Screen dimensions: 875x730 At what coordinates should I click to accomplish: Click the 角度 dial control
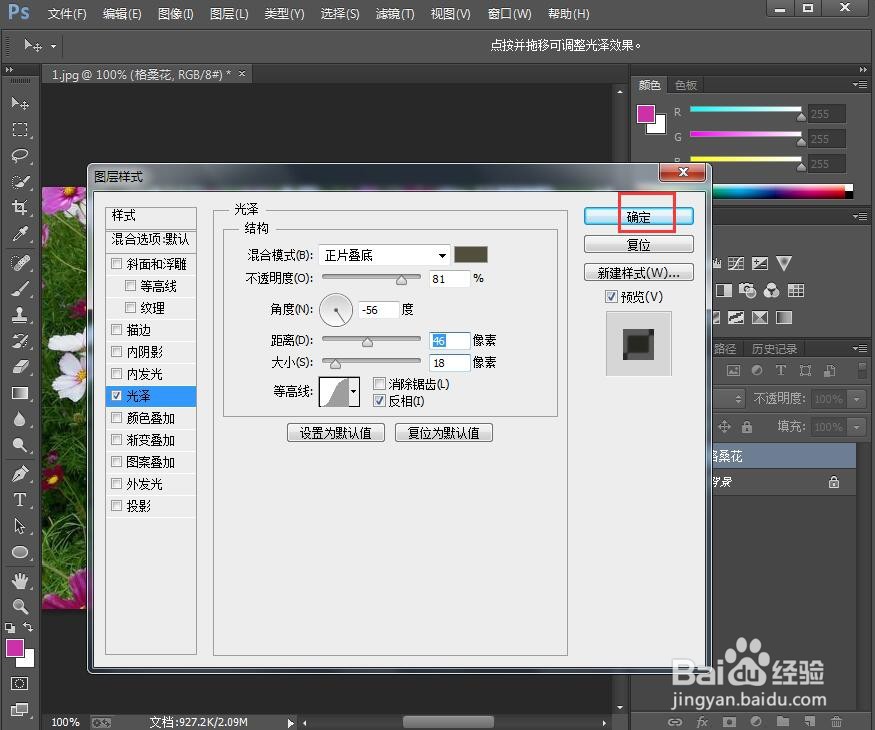(x=336, y=310)
